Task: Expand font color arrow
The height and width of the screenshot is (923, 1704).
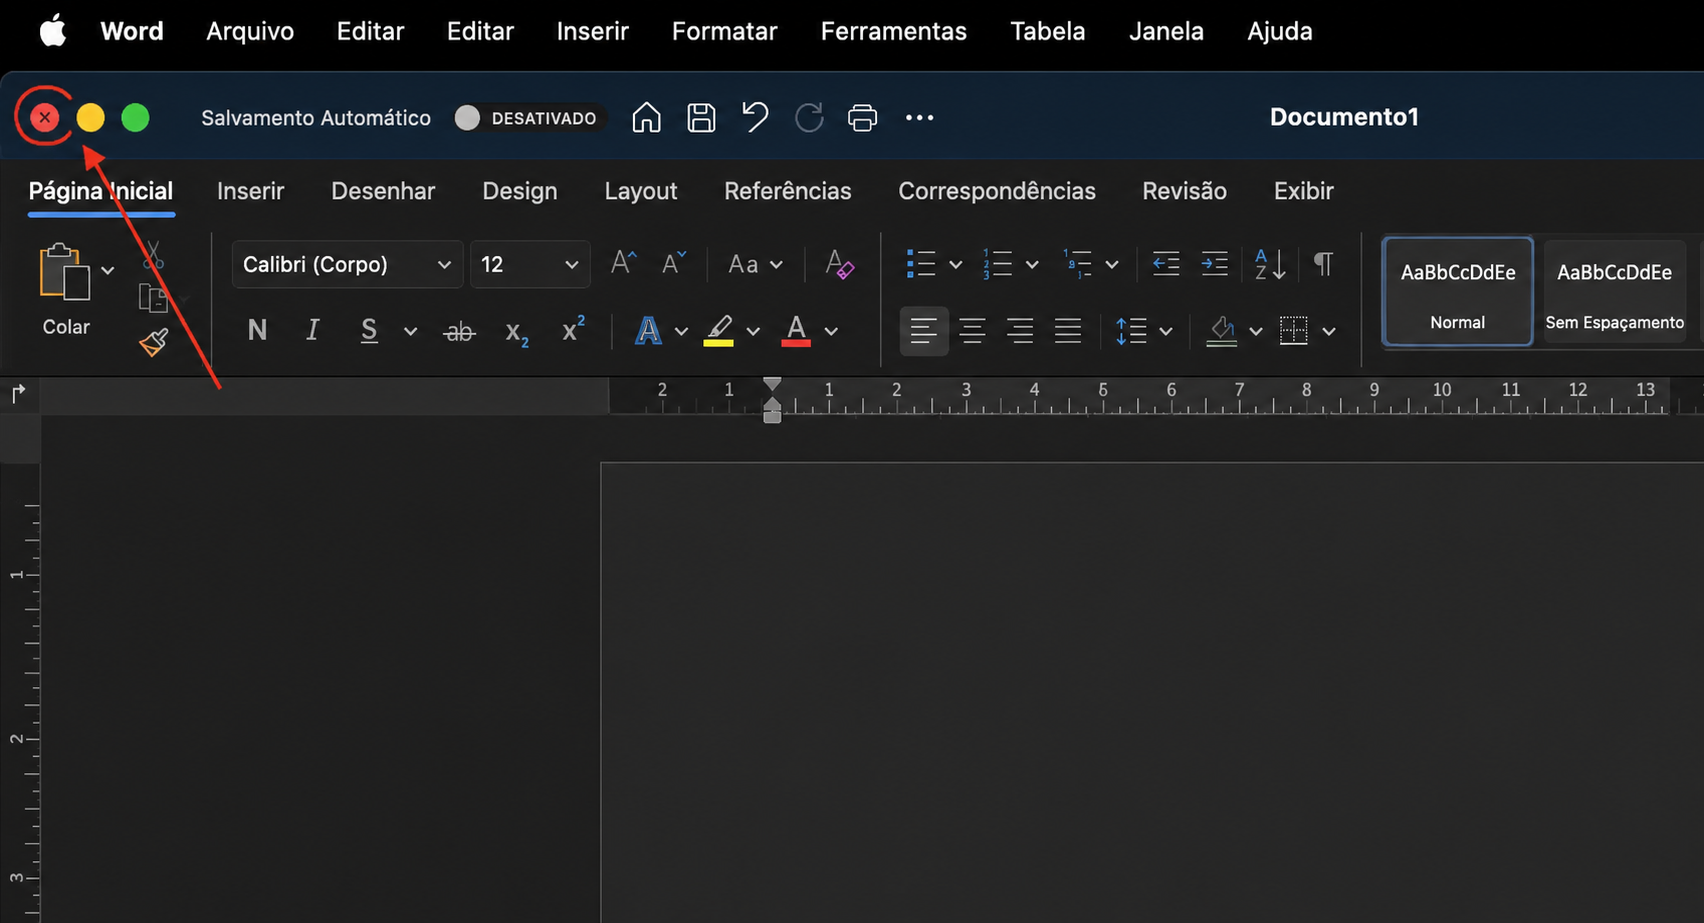Action: (831, 332)
